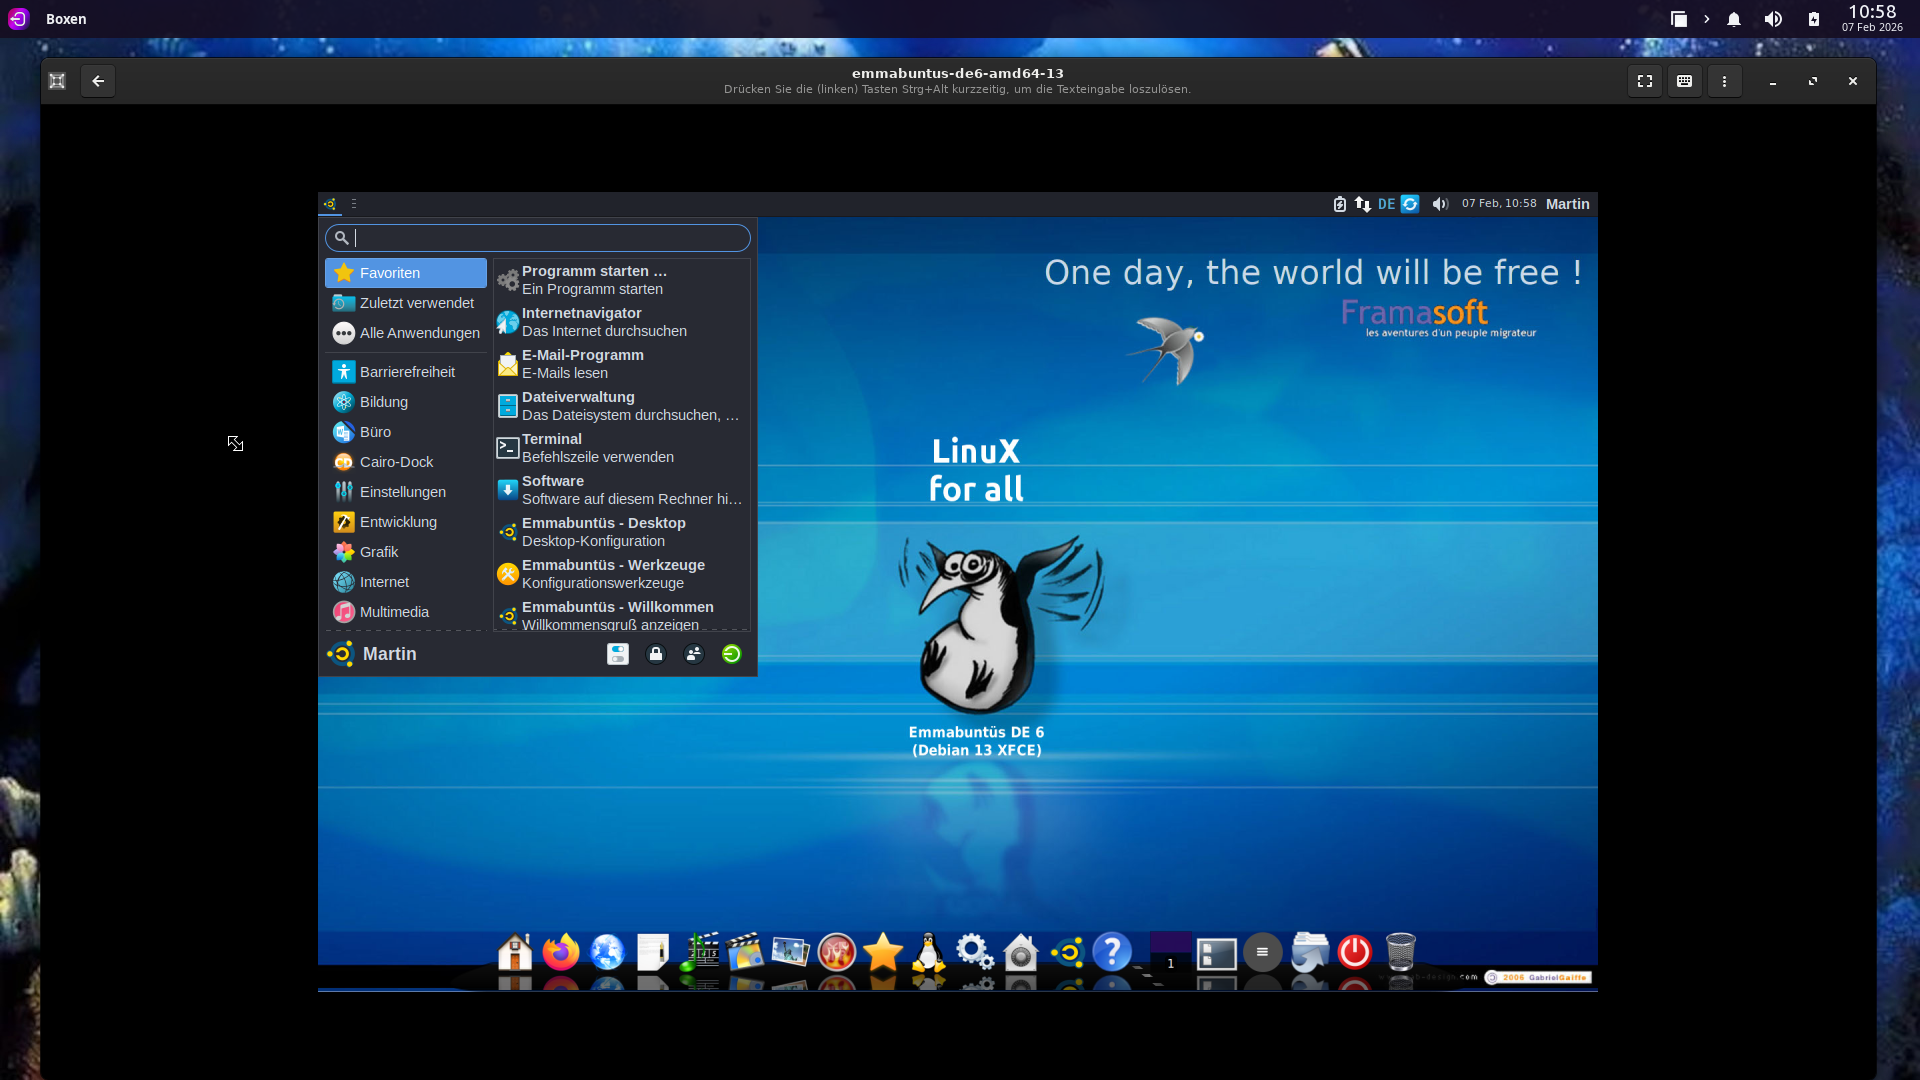Go back using the arrow button

98,81
